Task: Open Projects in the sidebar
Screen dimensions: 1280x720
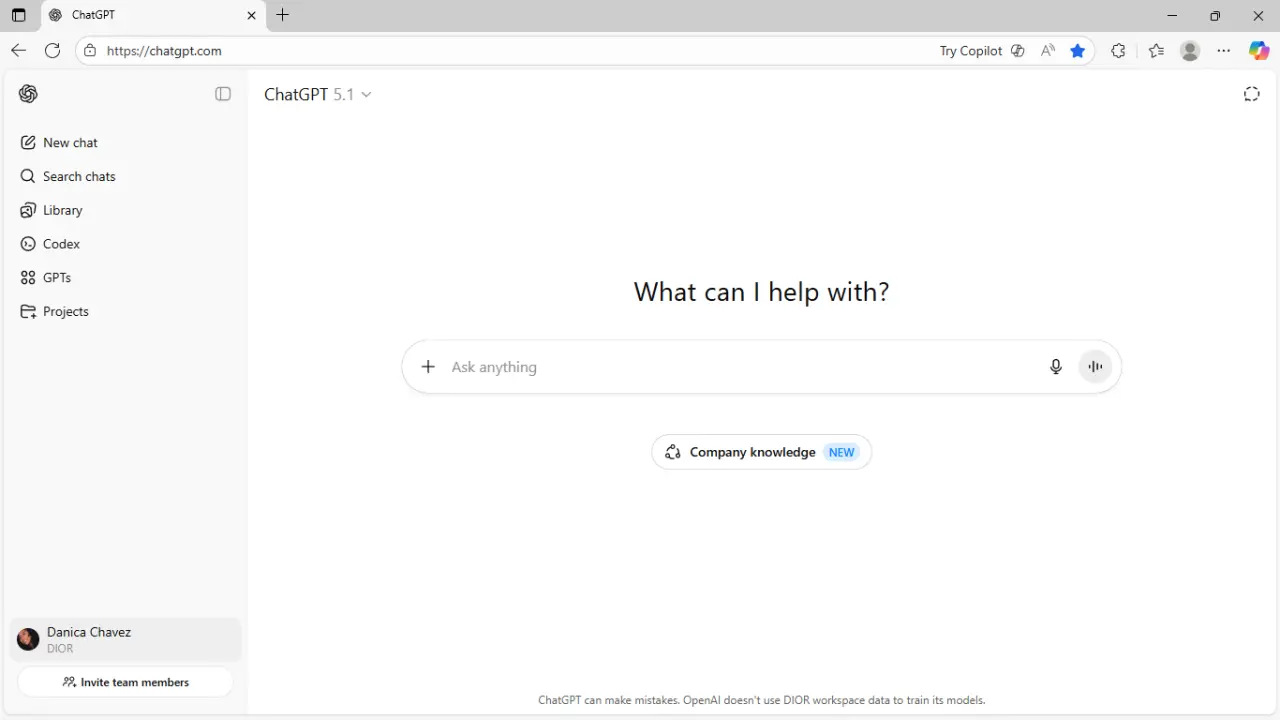Action: point(125,311)
